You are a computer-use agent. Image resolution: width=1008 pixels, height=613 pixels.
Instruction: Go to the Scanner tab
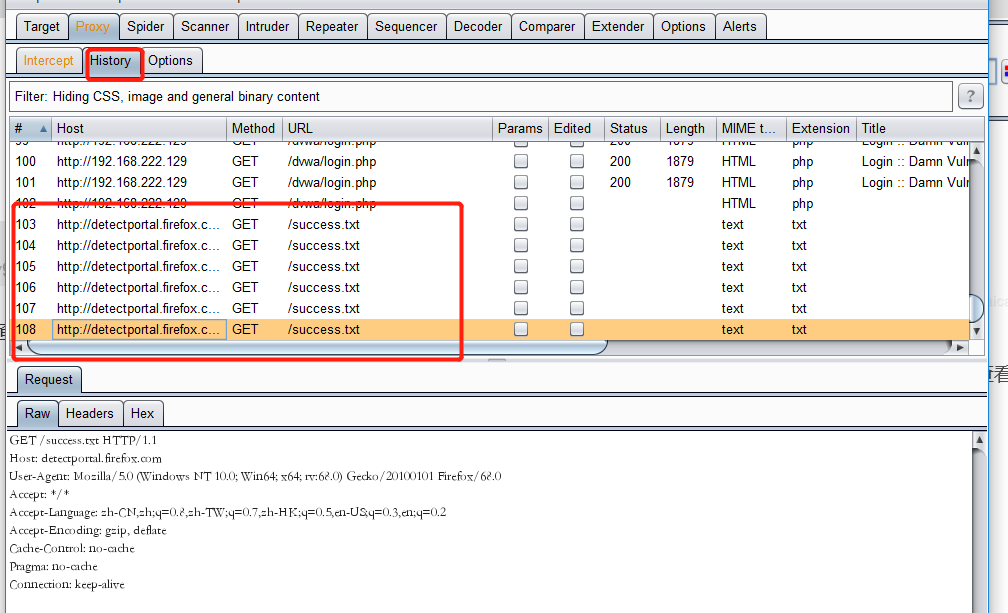pos(204,27)
